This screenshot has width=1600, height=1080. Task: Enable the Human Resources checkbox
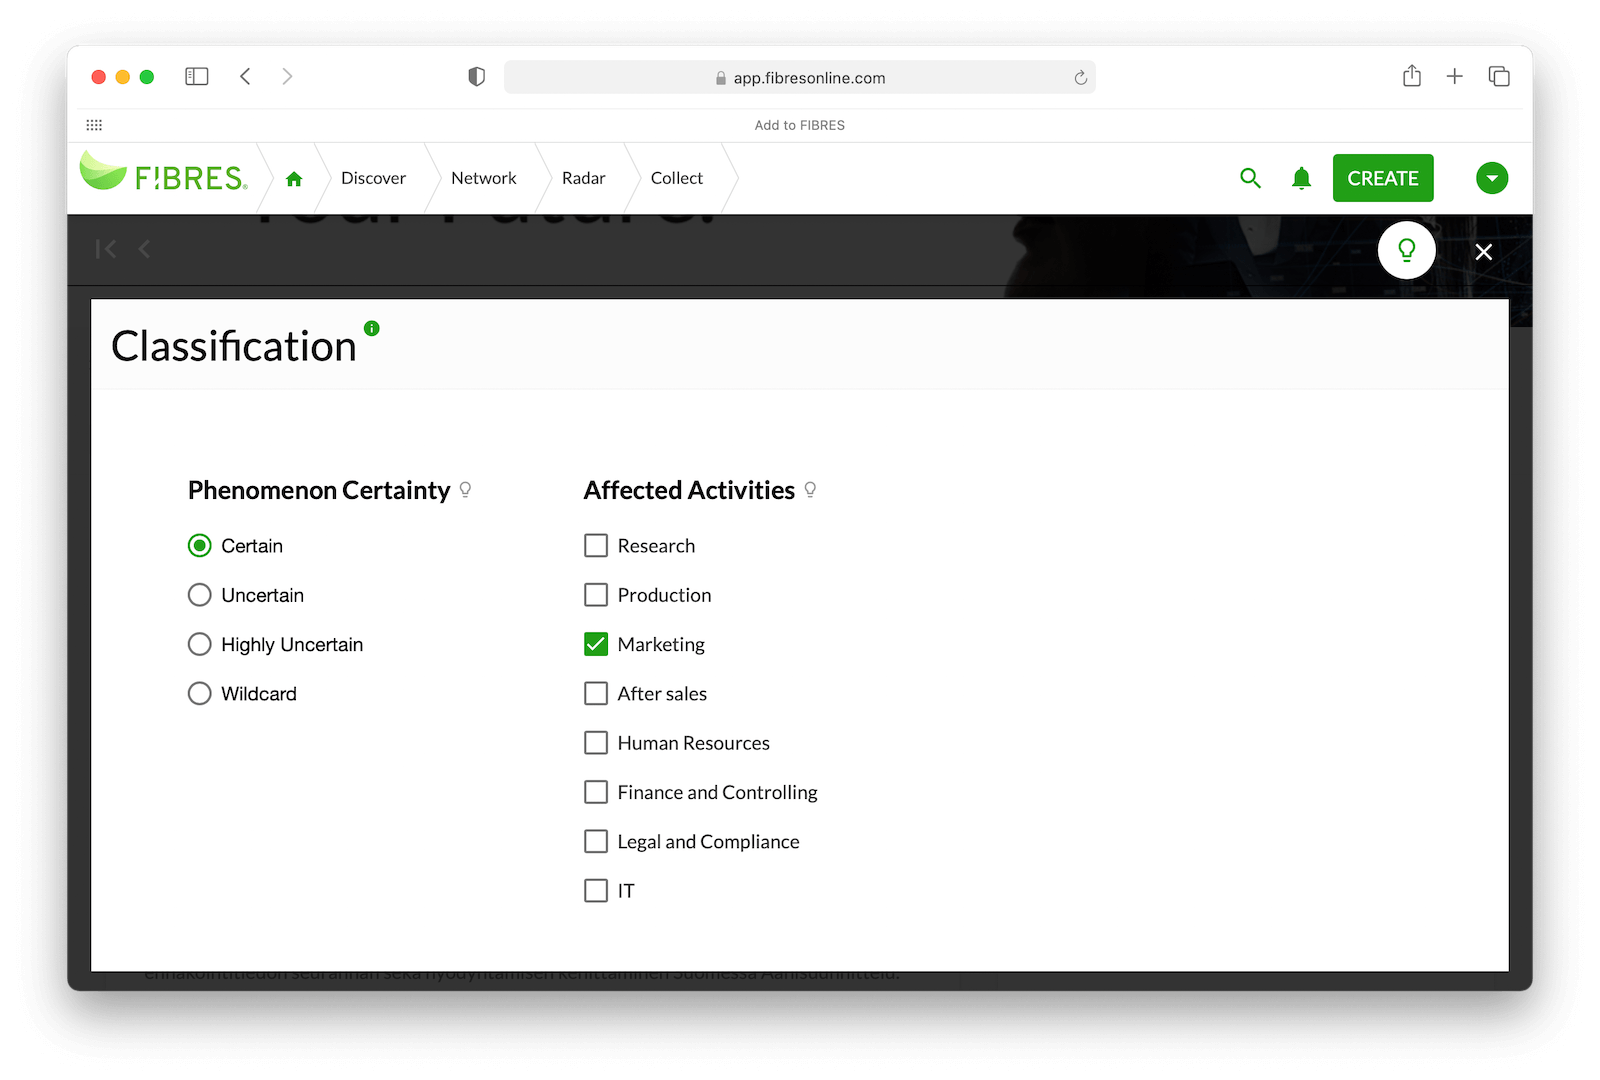point(596,743)
